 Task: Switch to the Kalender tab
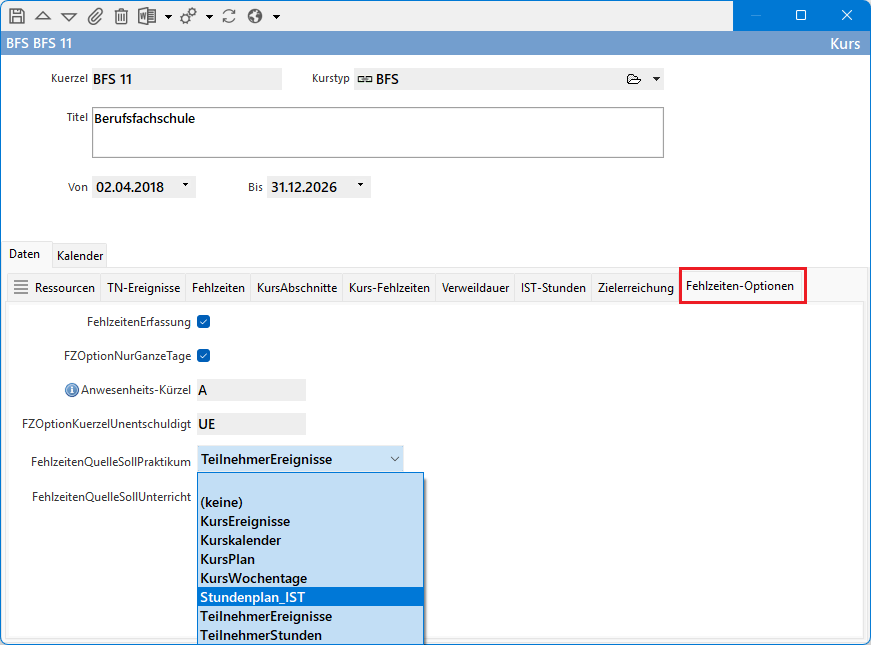coord(80,256)
